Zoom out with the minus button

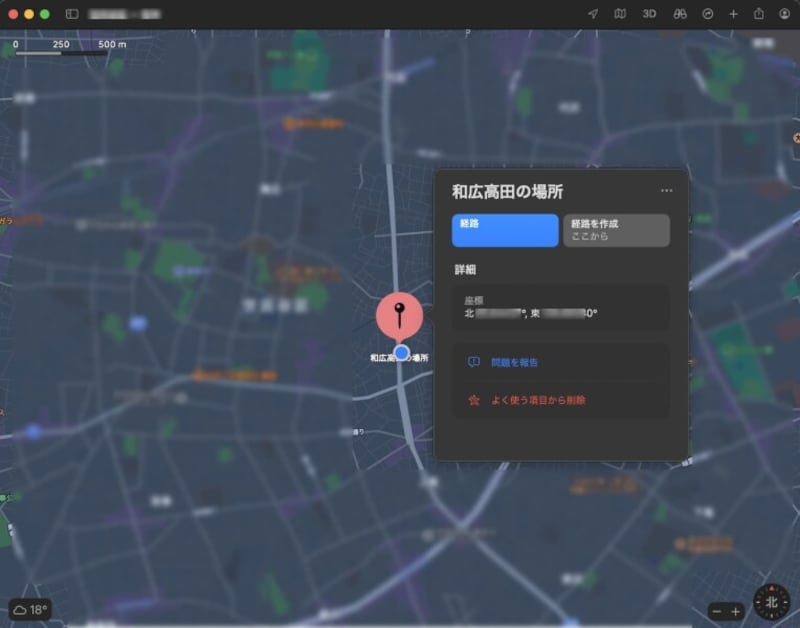[716, 611]
